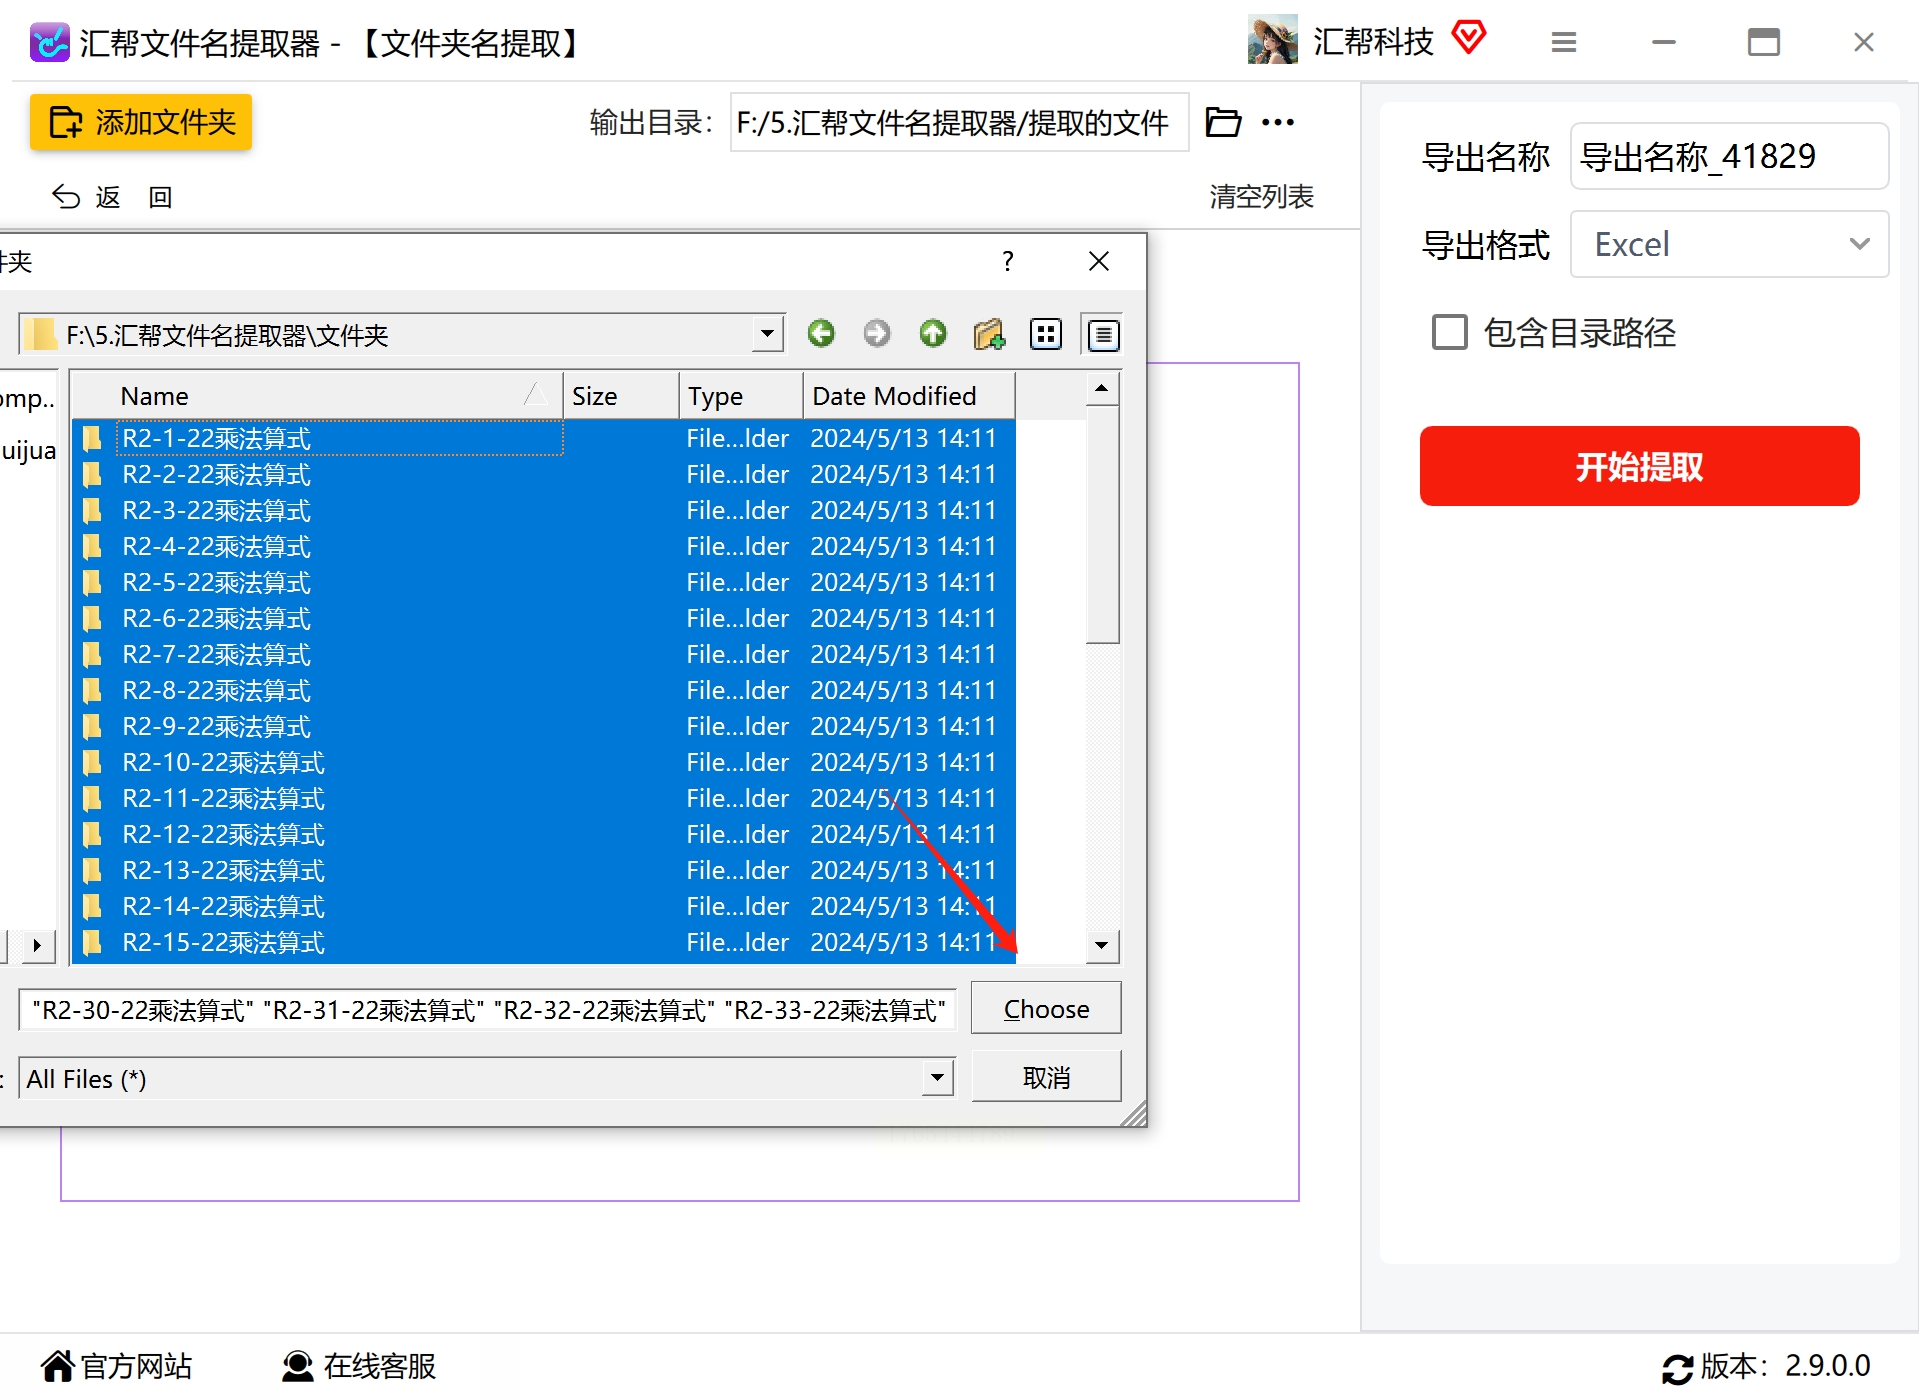Create a new folder in the dialog
The width and height of the screenshot is (1919, 1399).
coord(989,333)
